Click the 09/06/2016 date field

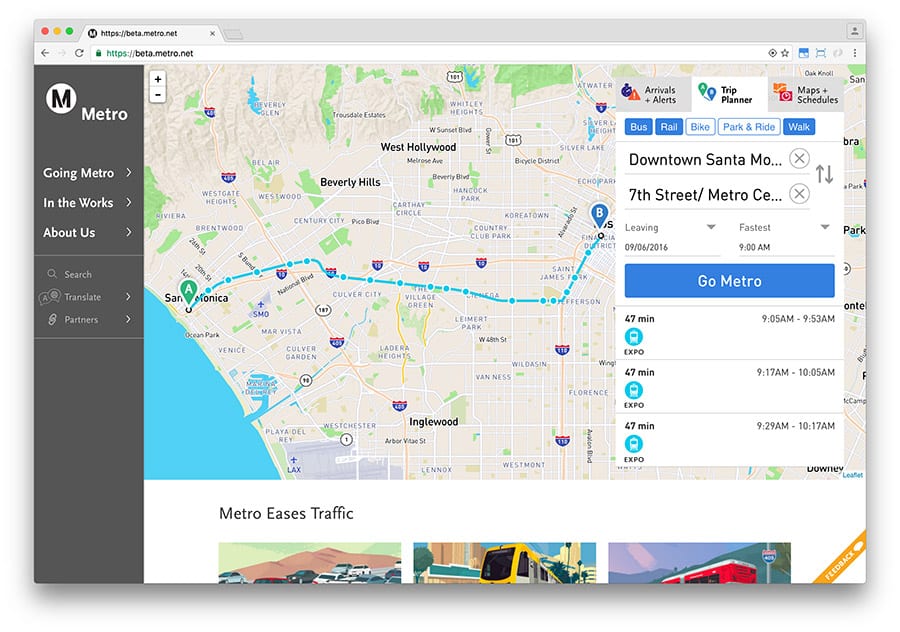671,247
